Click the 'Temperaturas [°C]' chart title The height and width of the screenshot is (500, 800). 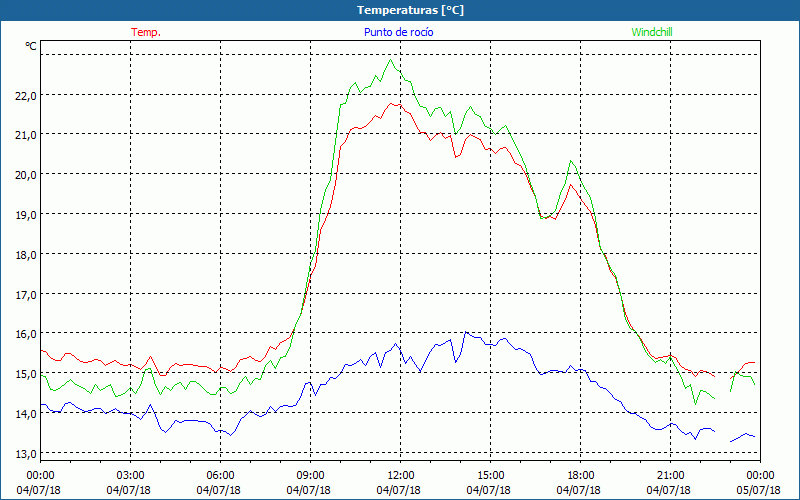click(410, 10)
